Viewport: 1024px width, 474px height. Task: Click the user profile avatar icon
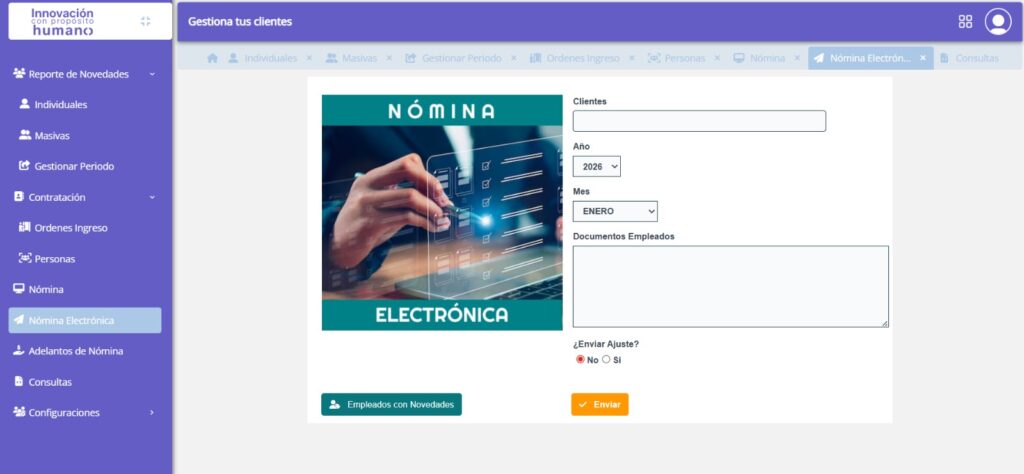[x=997, y=21]
